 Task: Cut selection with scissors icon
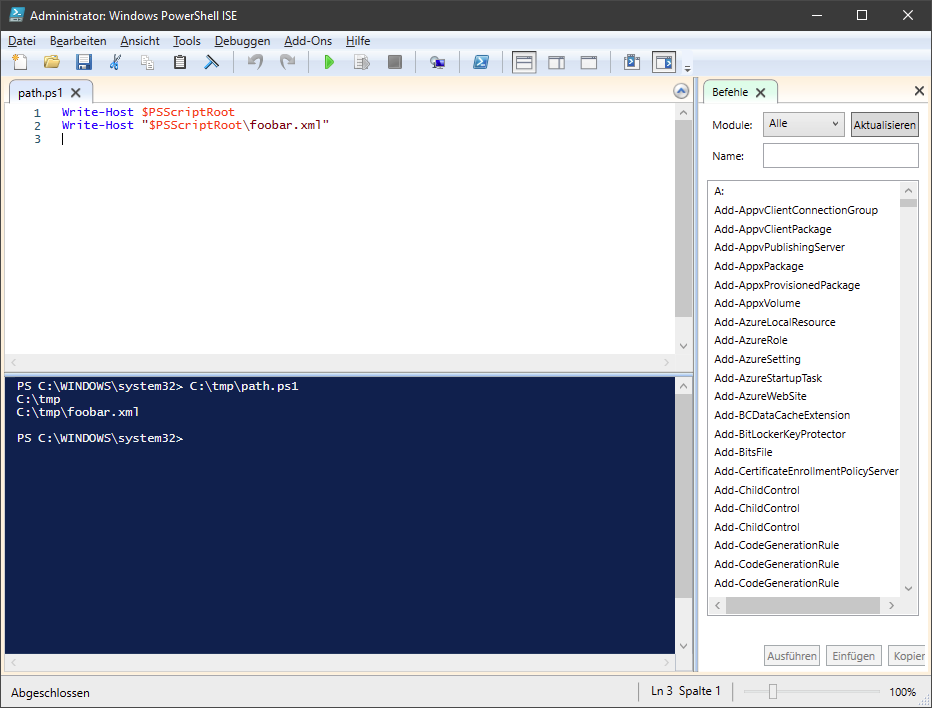[x=115, y=62]
